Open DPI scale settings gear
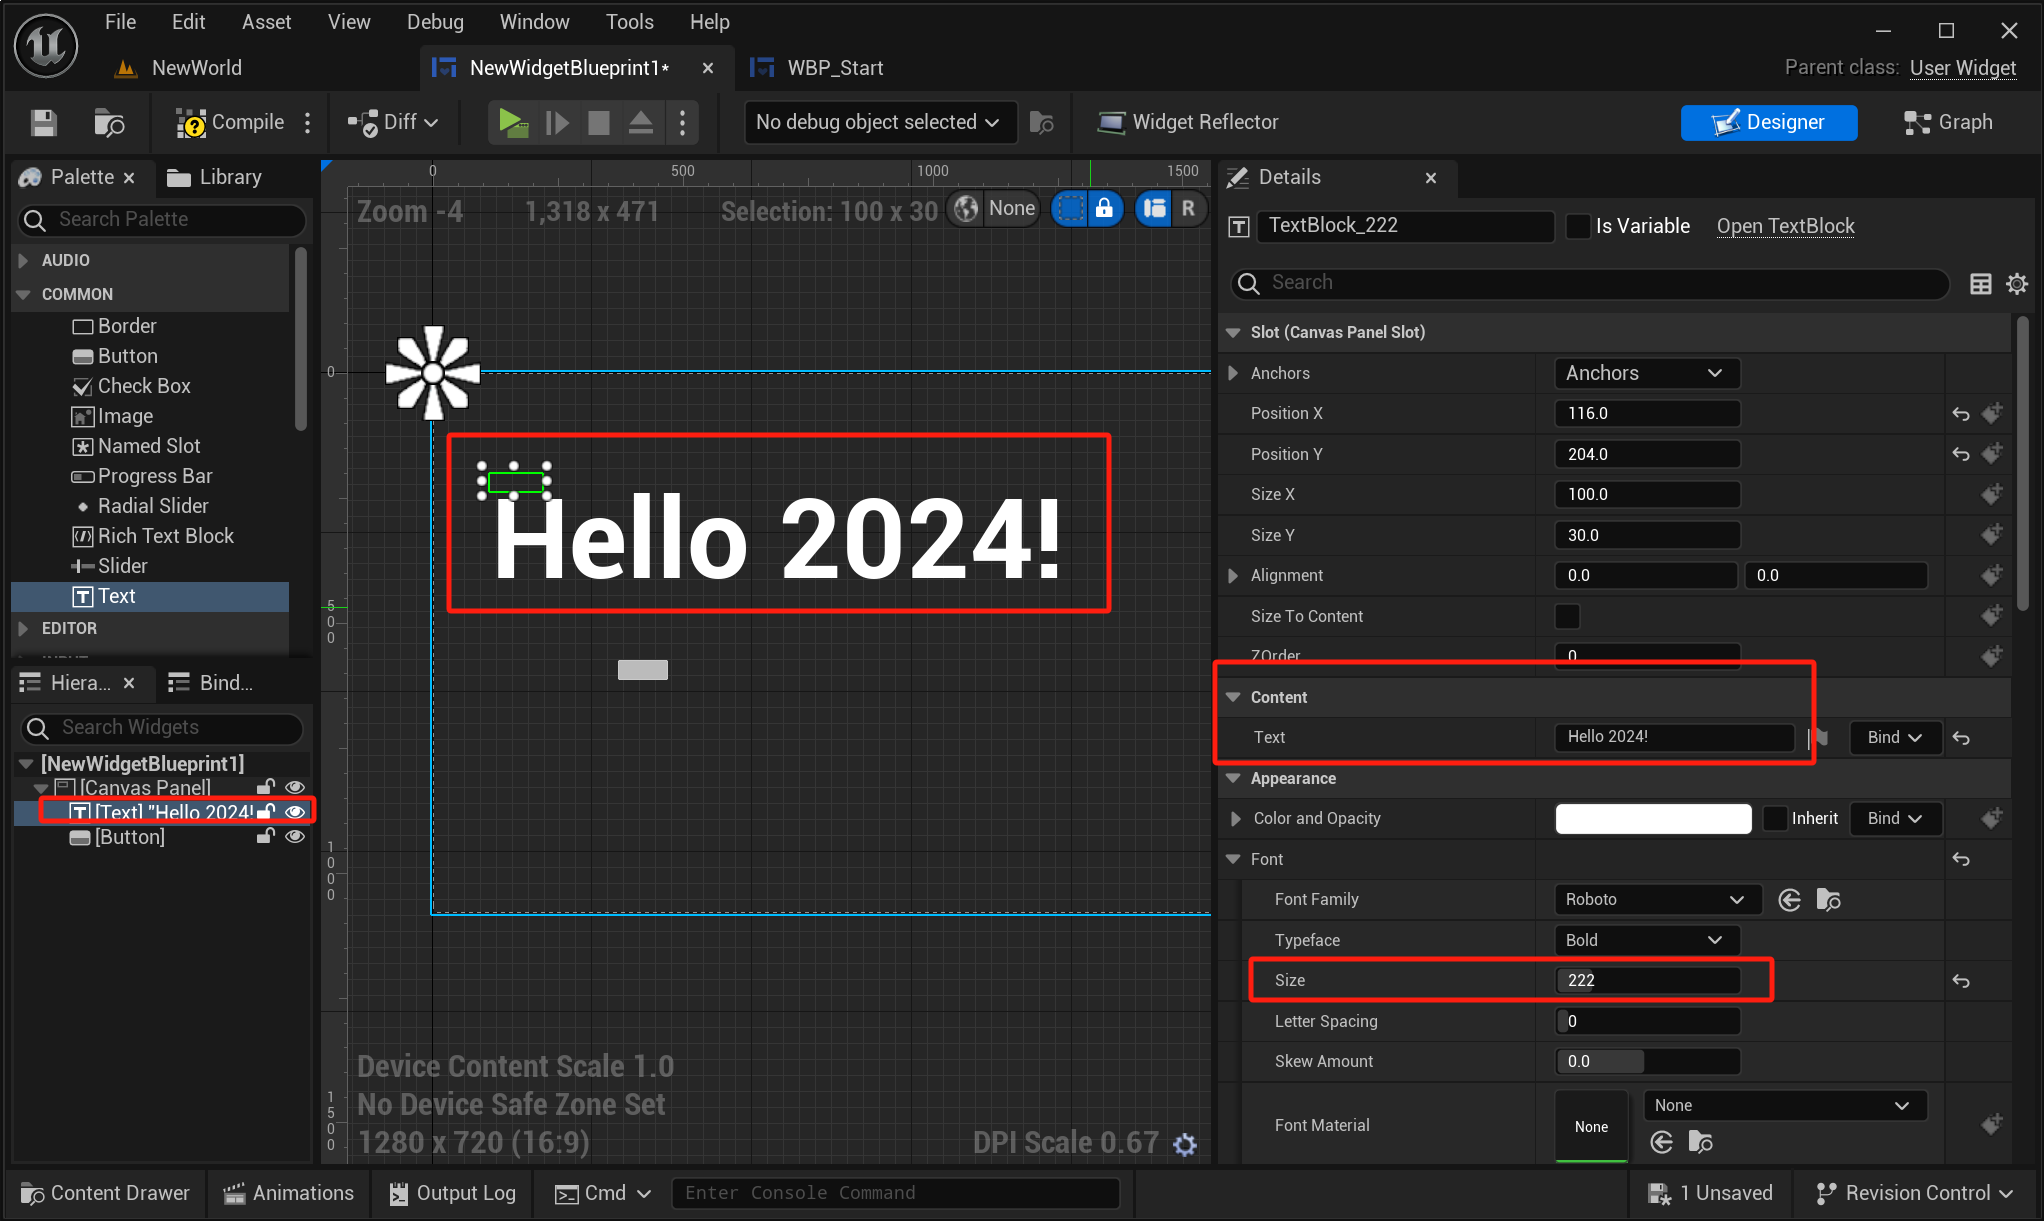The height and width of the screenshot is (1221, 2044). (1185, 1144)
